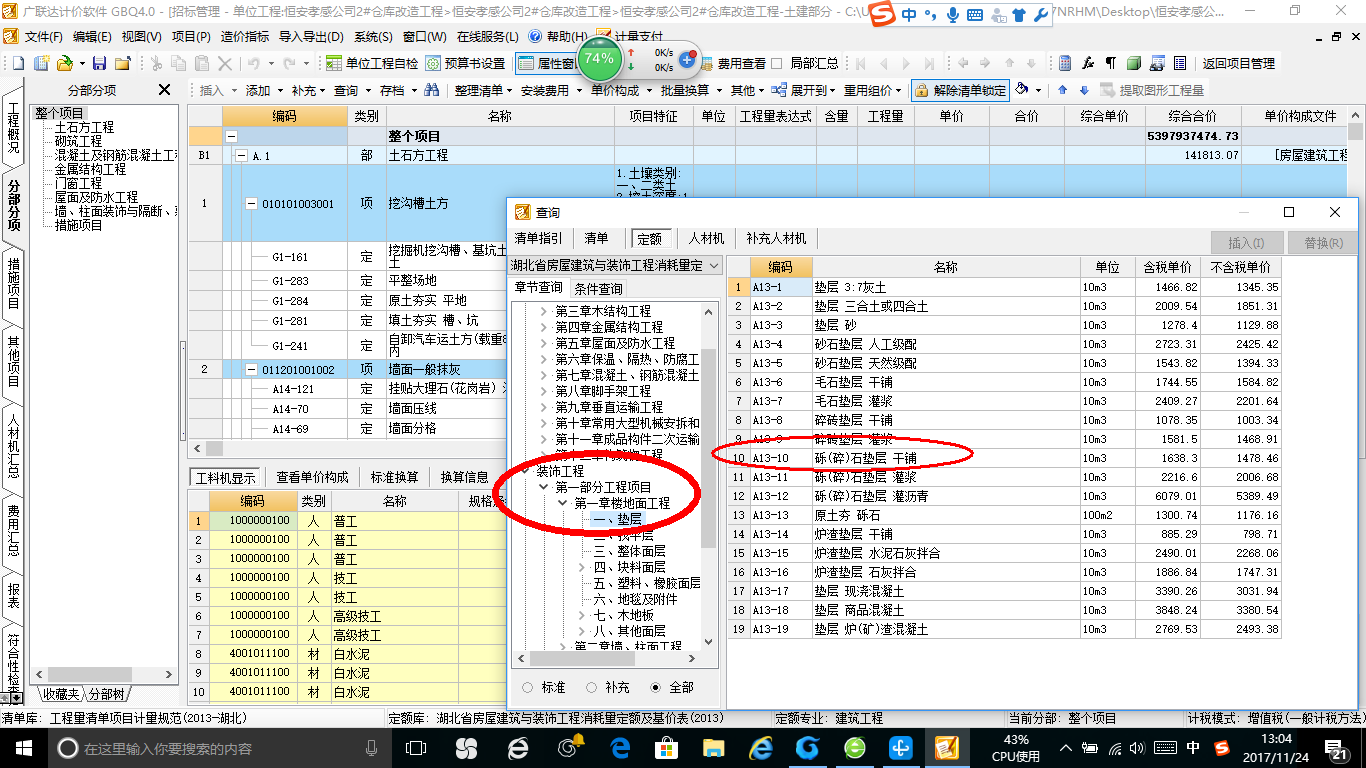Open the 整理清单 dropdown
Image resolution: width=1366 pixels, height=768 pixels.
[484, 90]
